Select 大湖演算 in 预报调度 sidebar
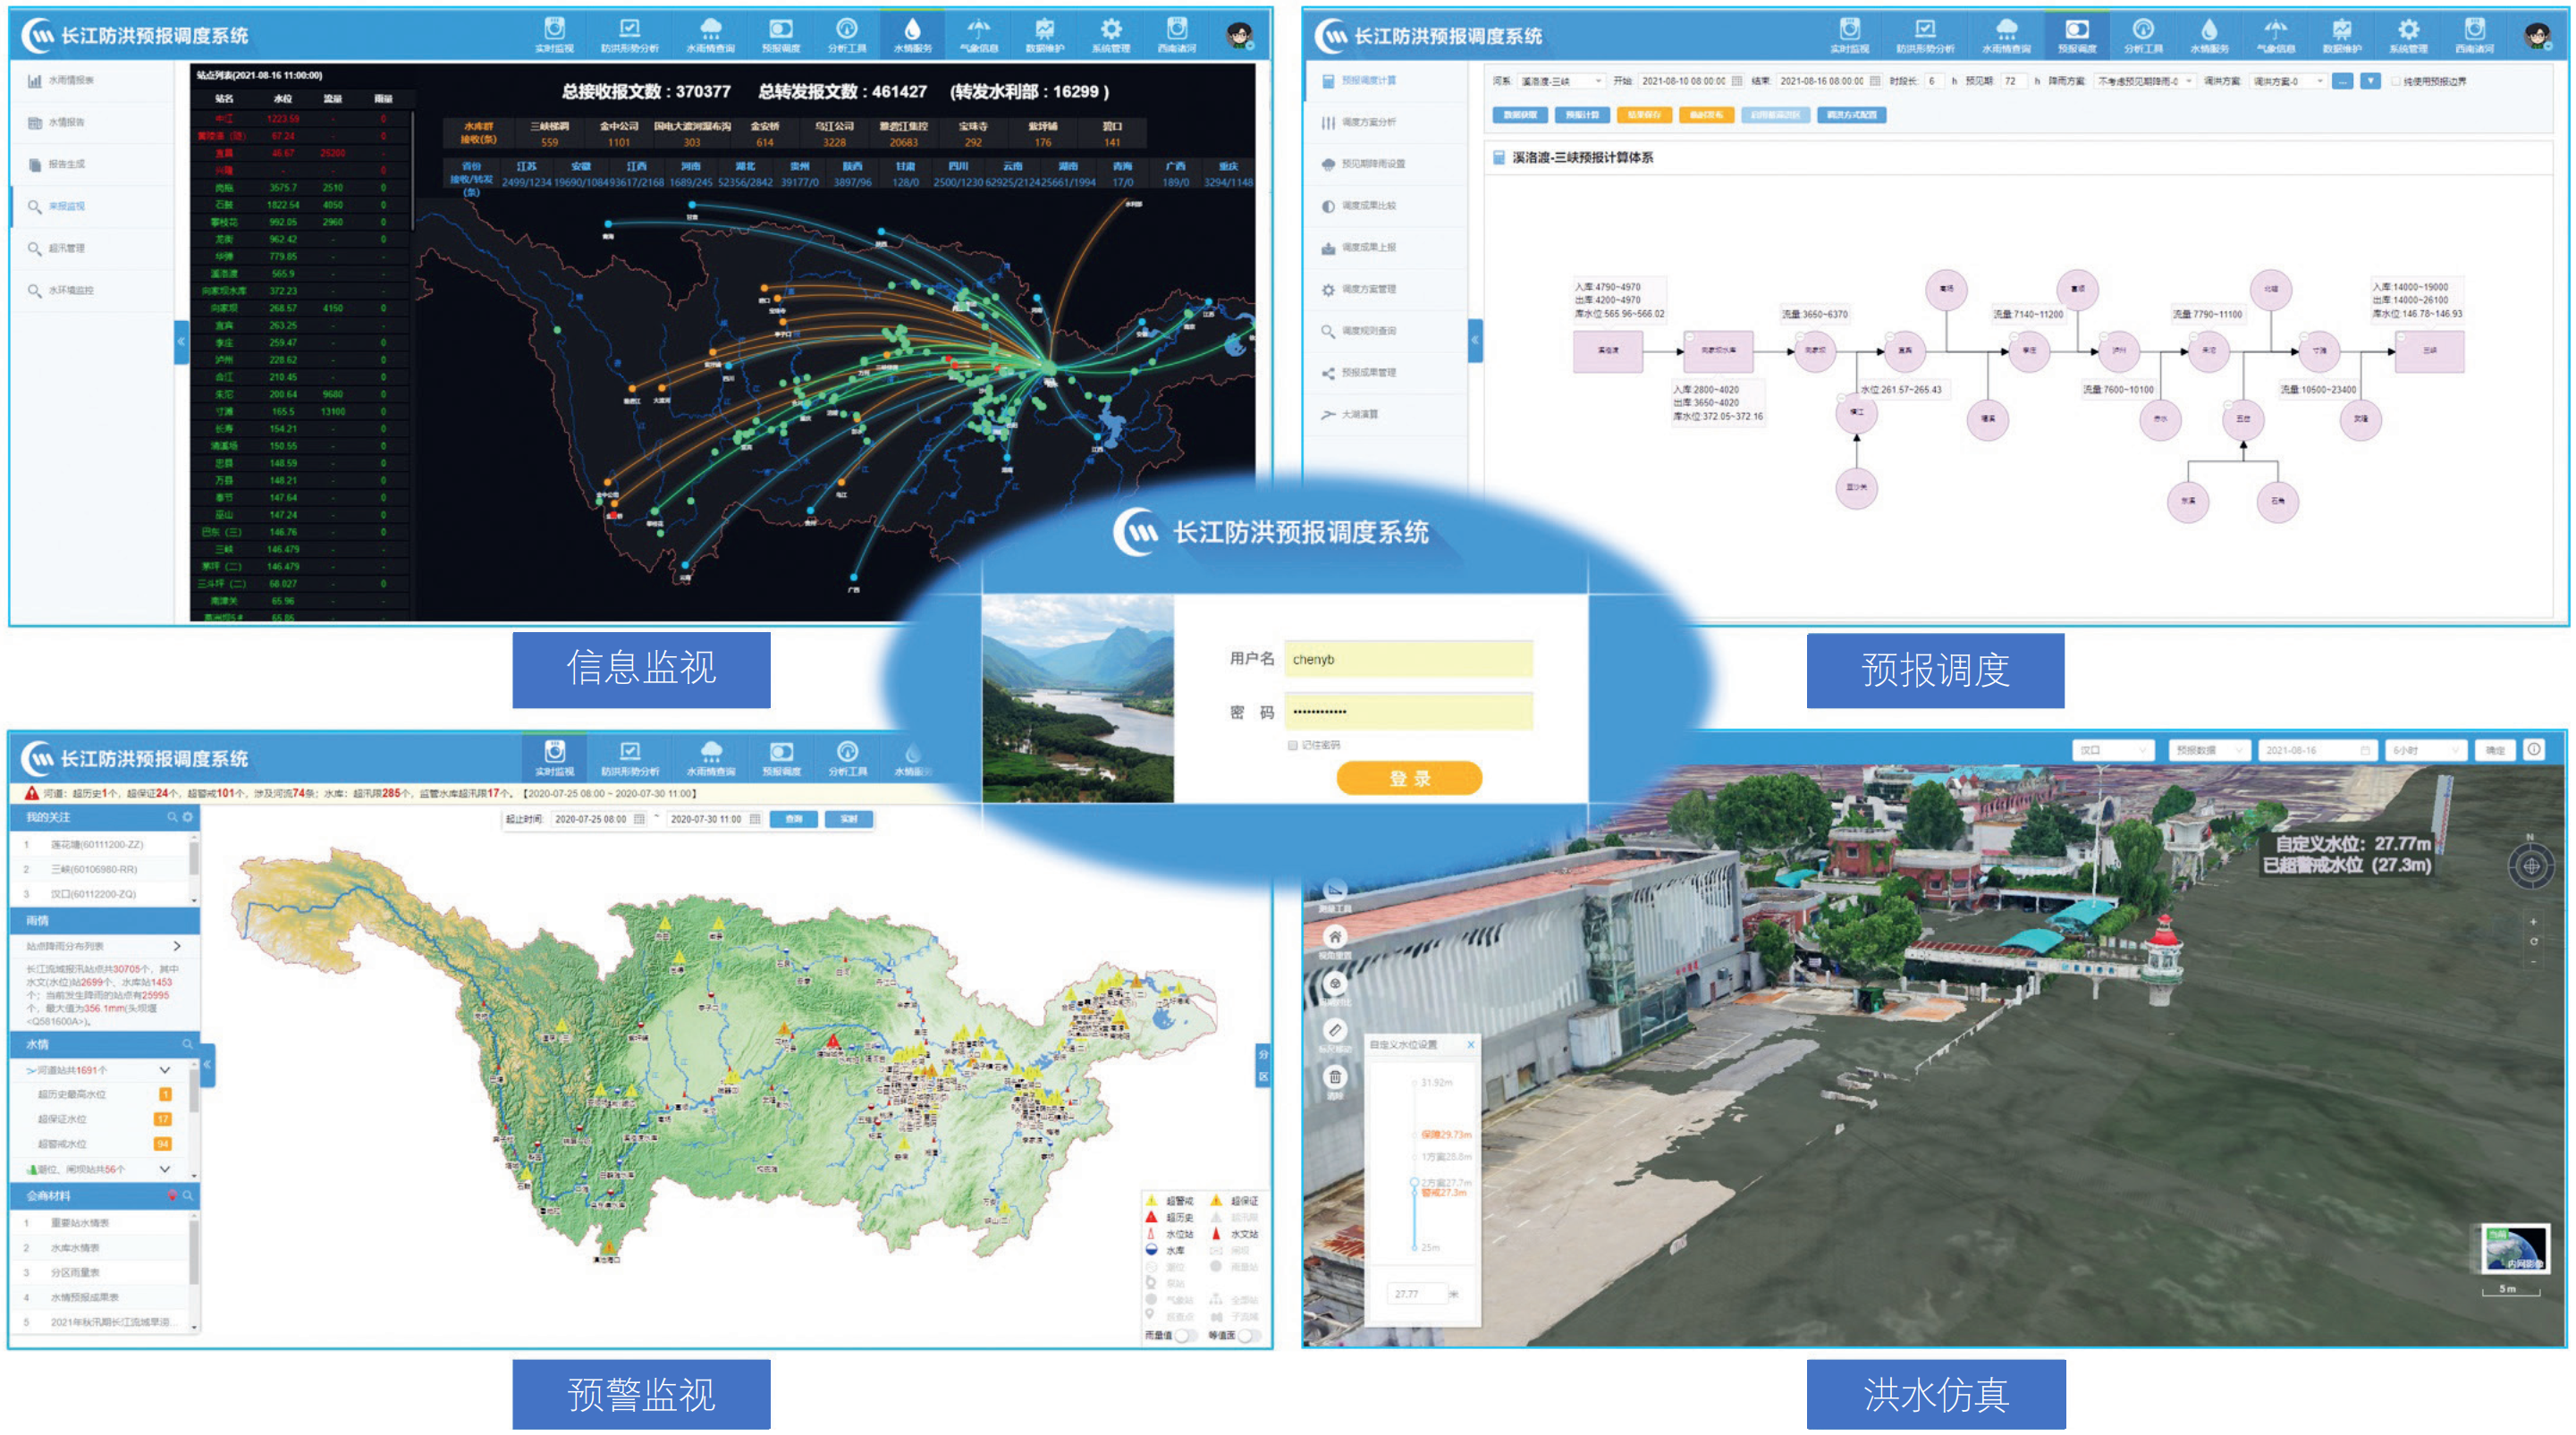 point(1359,414)
